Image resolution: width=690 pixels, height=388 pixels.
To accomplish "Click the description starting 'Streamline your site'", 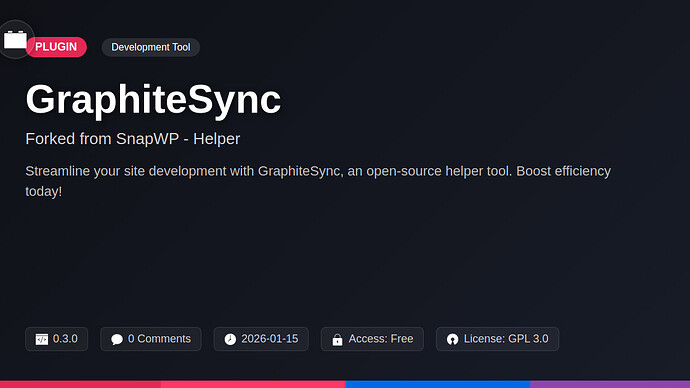I will tap(318, 181).
